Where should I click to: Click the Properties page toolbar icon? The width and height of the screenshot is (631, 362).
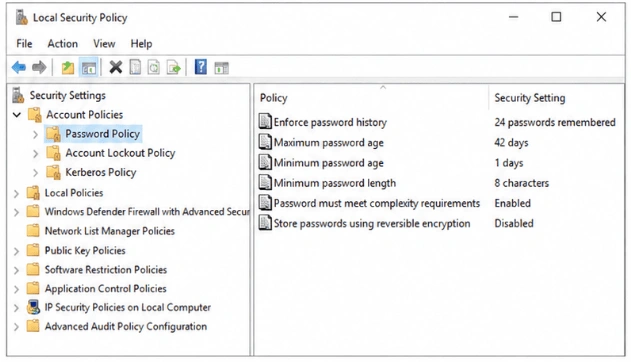[135, 67]
